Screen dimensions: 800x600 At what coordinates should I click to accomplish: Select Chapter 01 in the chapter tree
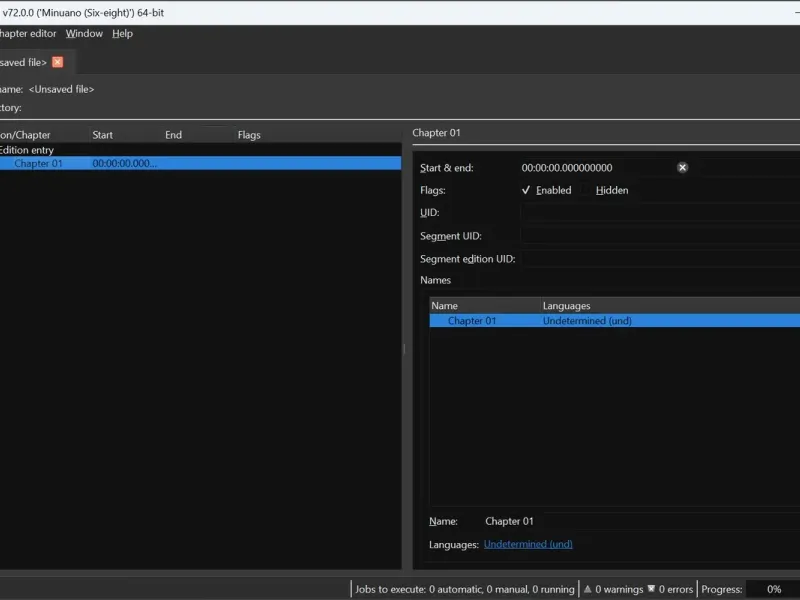click(38, 163)
